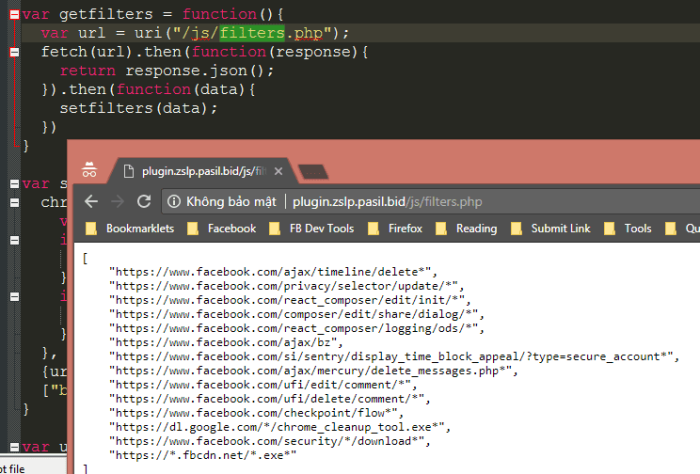Open the Bookmarklets bookmark folder
Image resolution: width=700 pixels, height=474 pixels.
click(x=130, y=229)
